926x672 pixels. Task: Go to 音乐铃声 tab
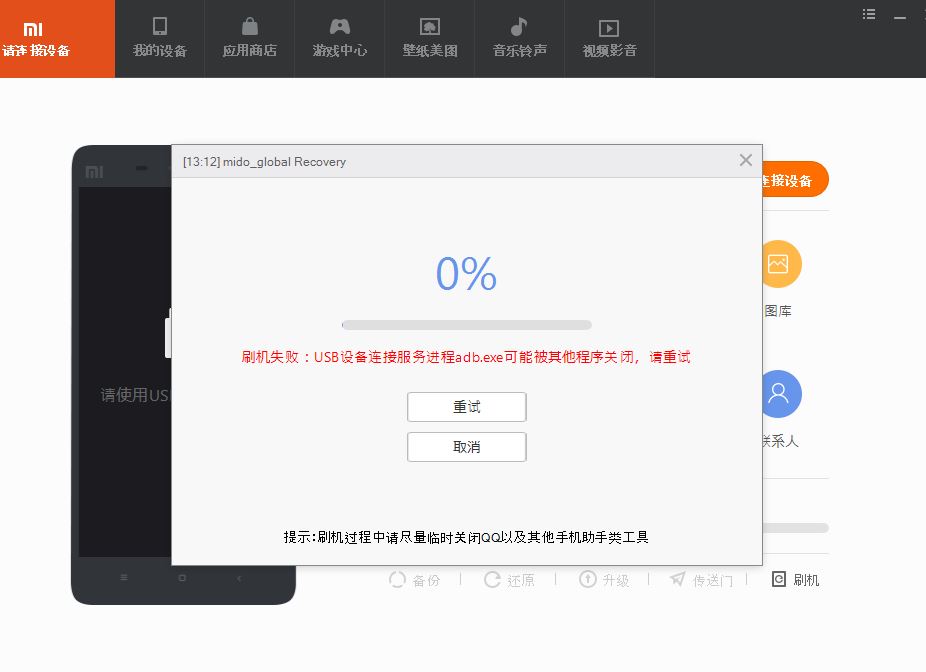pyautogui.click(x=520, y=38)
